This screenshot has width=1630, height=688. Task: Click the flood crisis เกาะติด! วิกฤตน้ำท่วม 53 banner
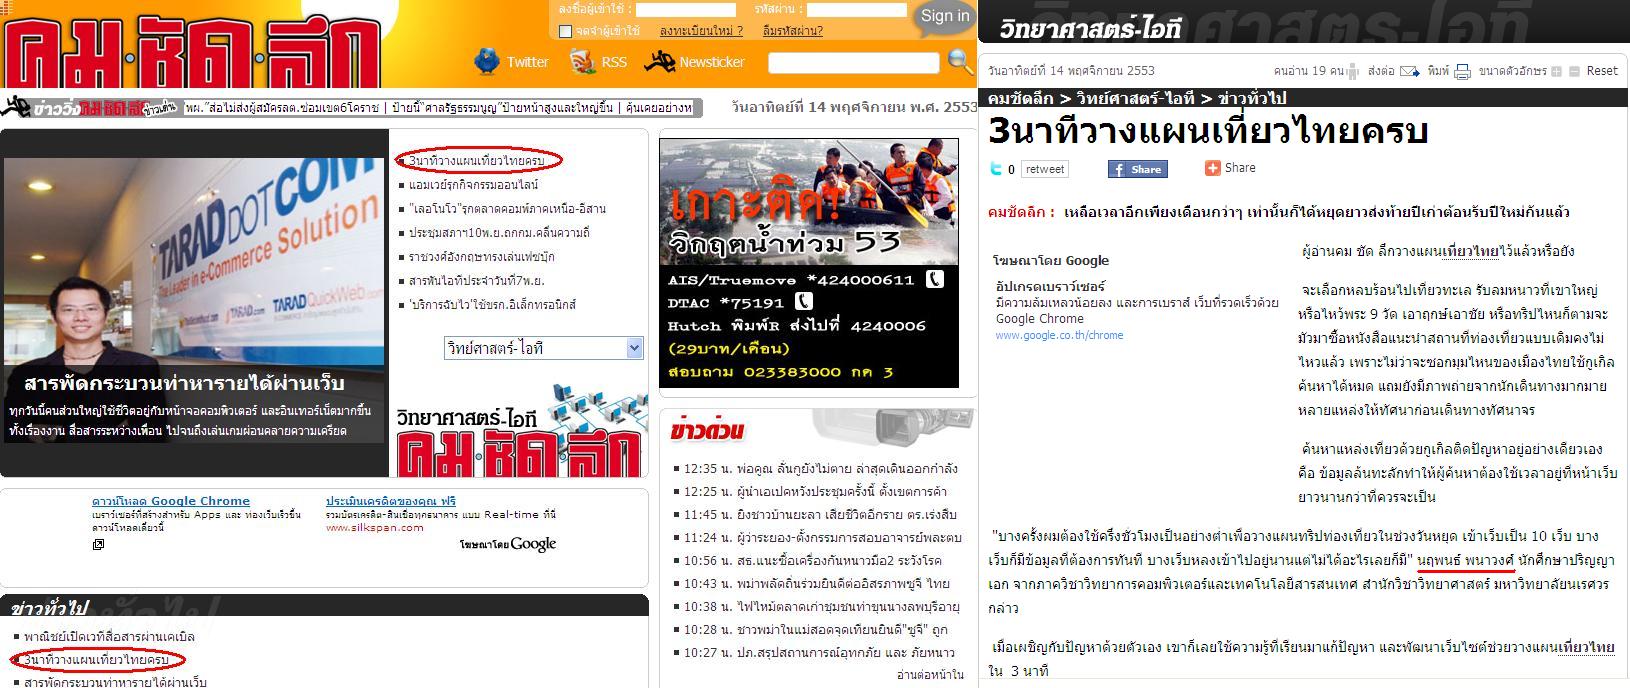tap(809, 263)
